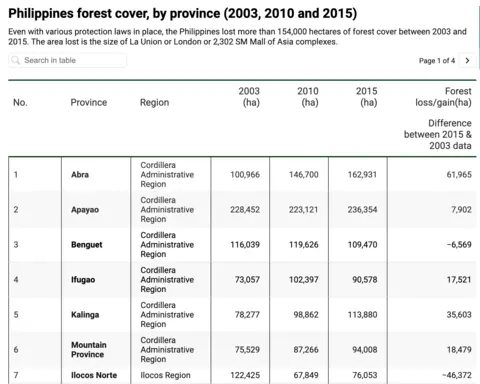This screenshot has height=384, width=480.
Task: Click Abra's 2010 value 146,700
Action: pos(304,174)
